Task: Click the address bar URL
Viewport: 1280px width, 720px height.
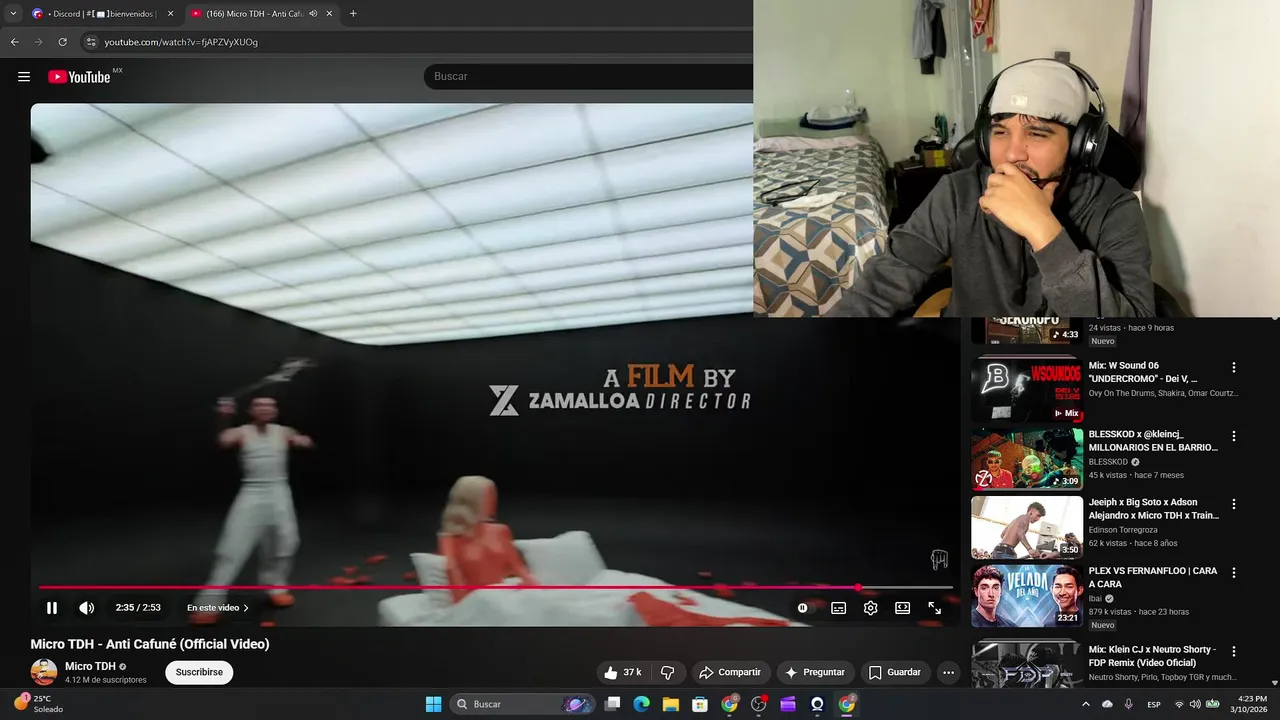Action: tap(181, 42)
